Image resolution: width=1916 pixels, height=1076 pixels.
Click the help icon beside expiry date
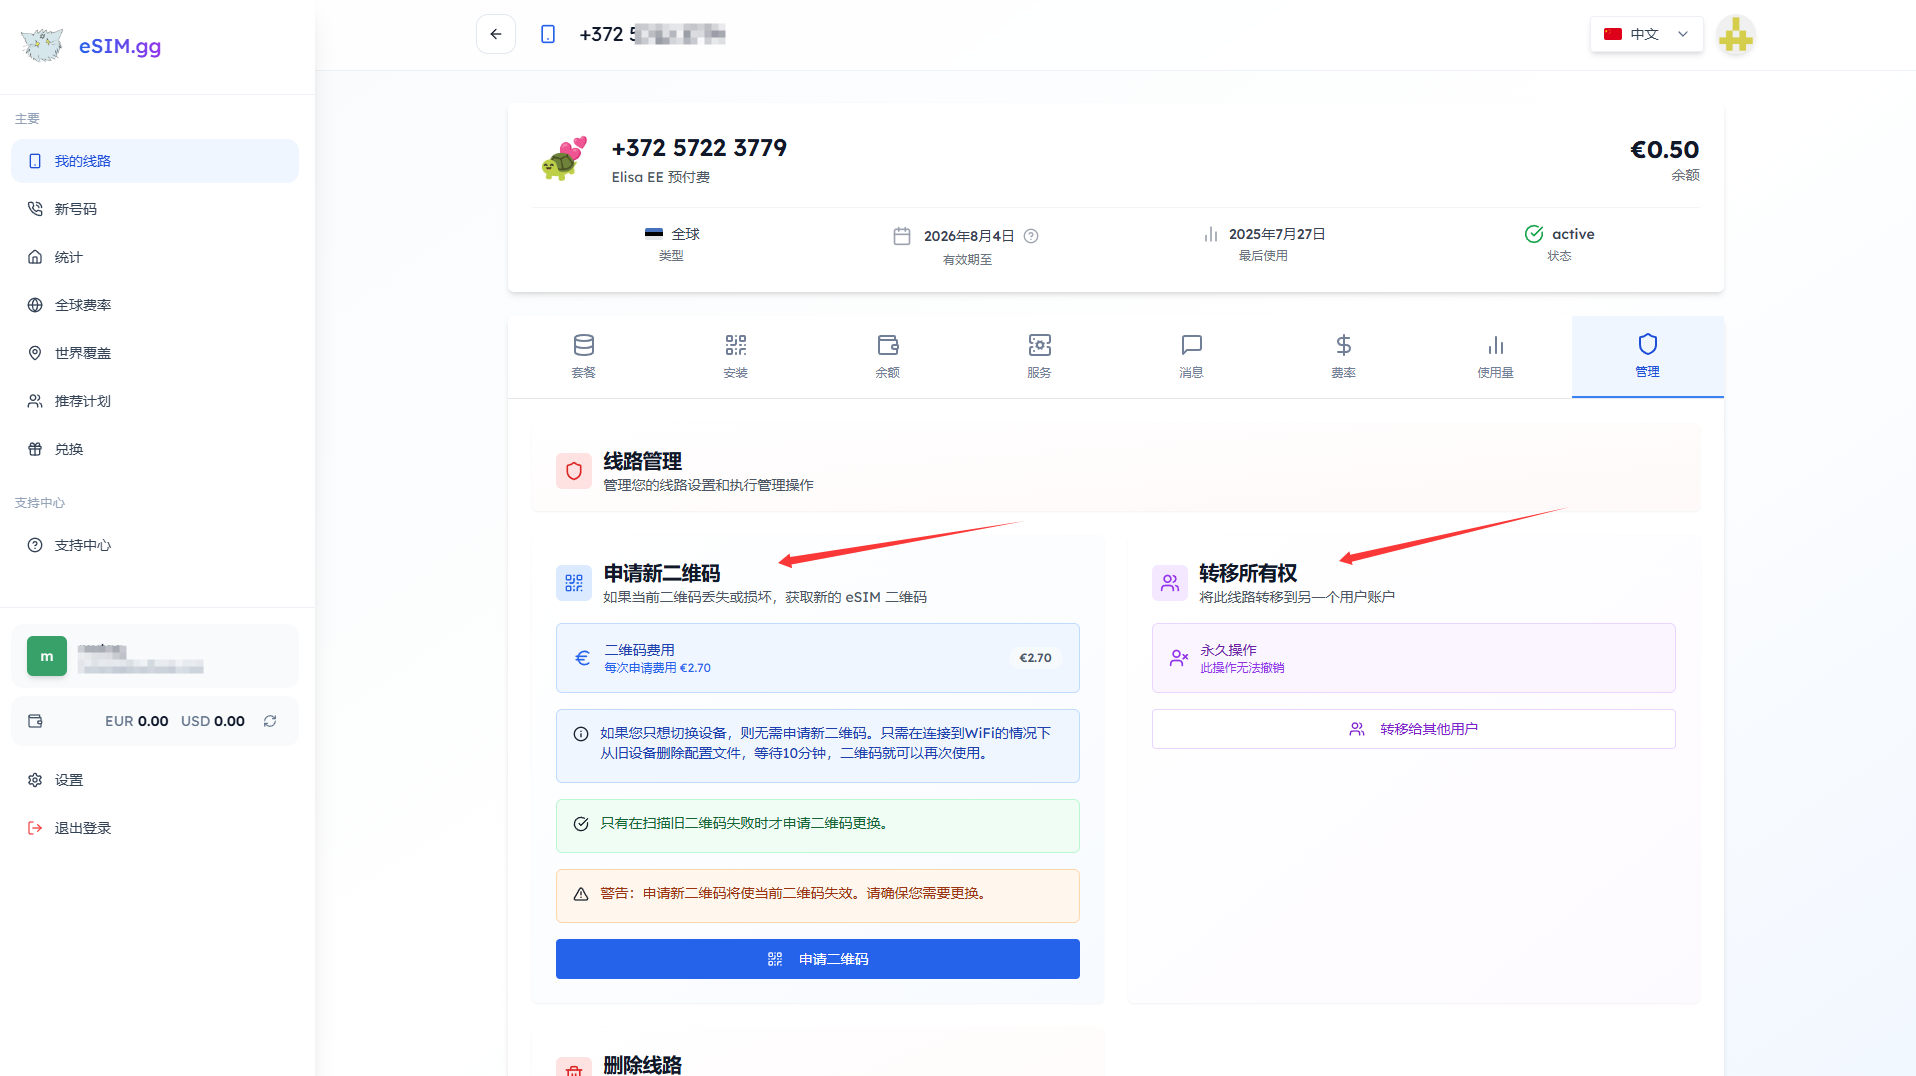1031,236
